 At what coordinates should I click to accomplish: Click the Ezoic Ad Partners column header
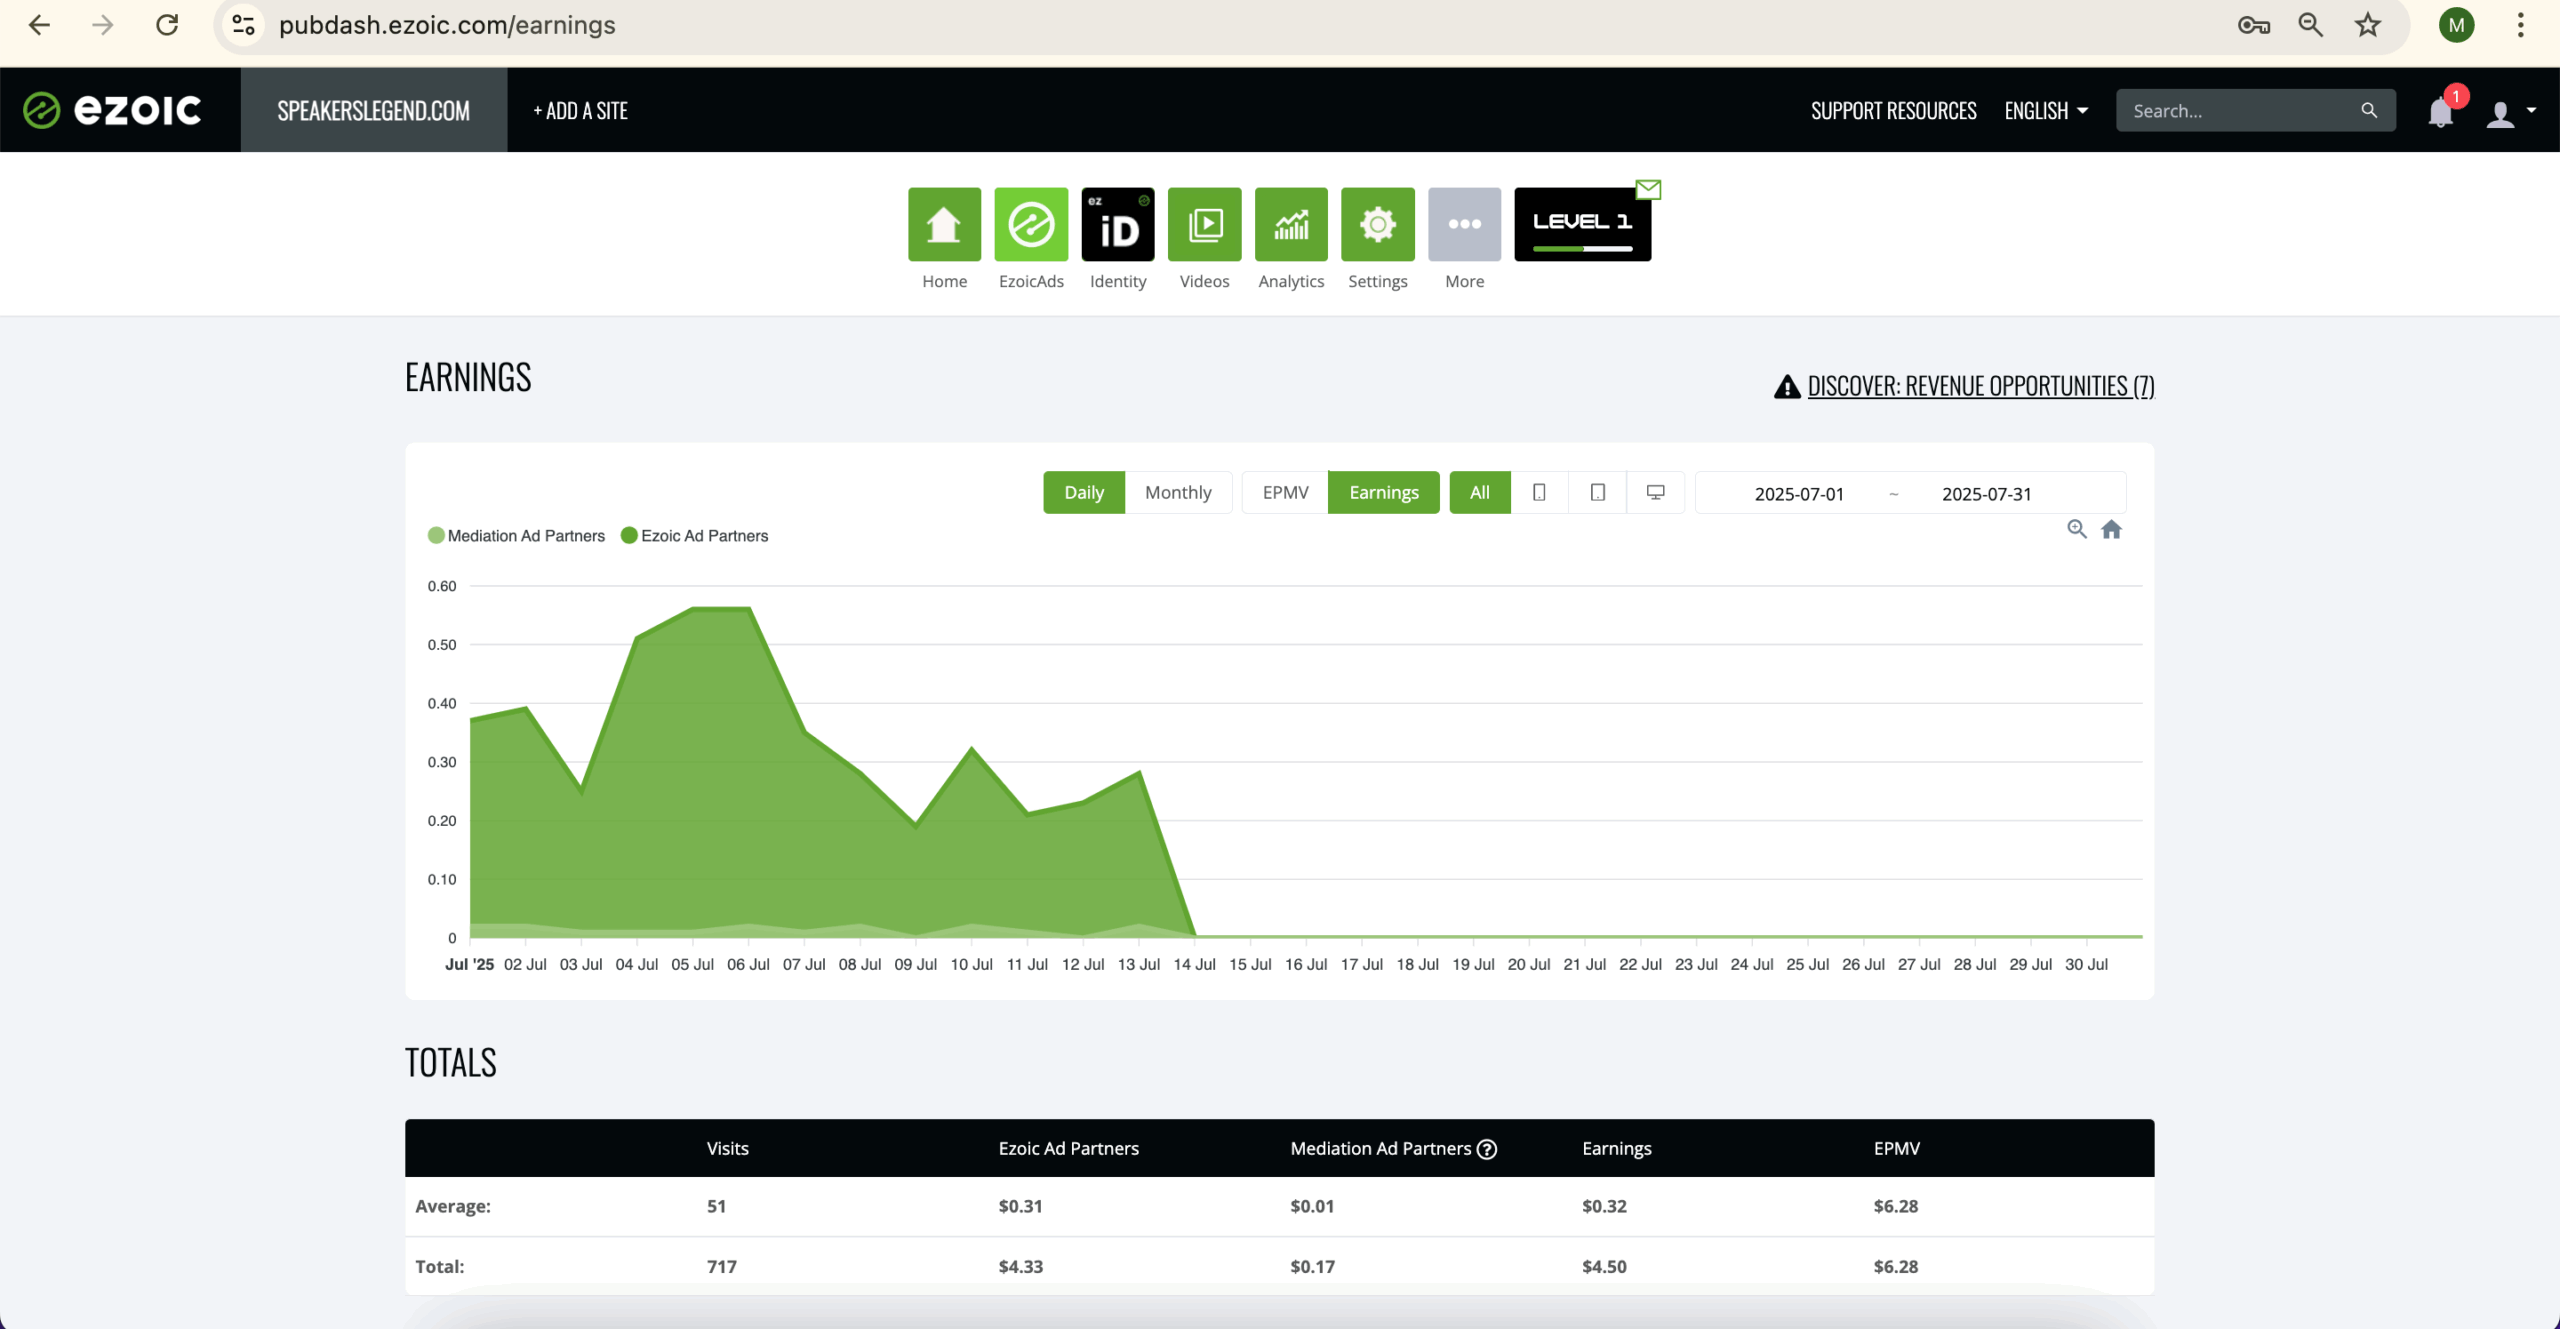[1068, 1149]
